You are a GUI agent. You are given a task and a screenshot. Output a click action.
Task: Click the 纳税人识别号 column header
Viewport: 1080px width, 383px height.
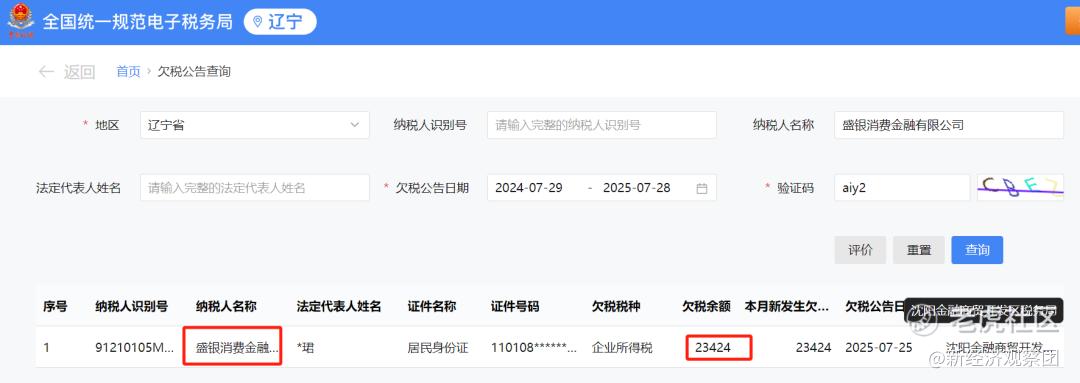[132, 307]
